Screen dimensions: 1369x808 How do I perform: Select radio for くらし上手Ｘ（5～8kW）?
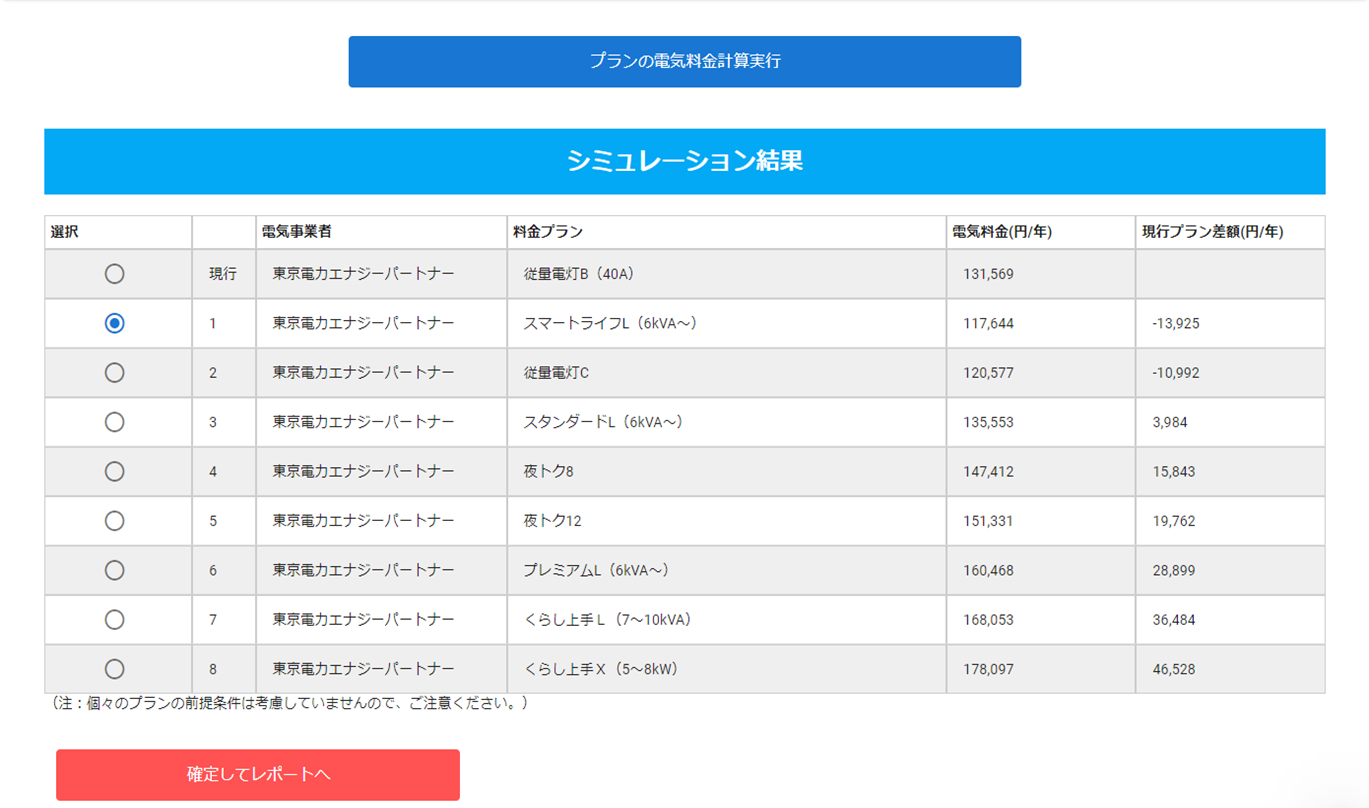(115, 669)
